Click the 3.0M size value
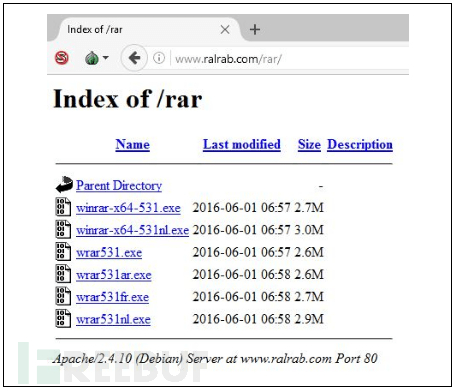456x391 pixels. pyautogui.click(x=309, y=230)
